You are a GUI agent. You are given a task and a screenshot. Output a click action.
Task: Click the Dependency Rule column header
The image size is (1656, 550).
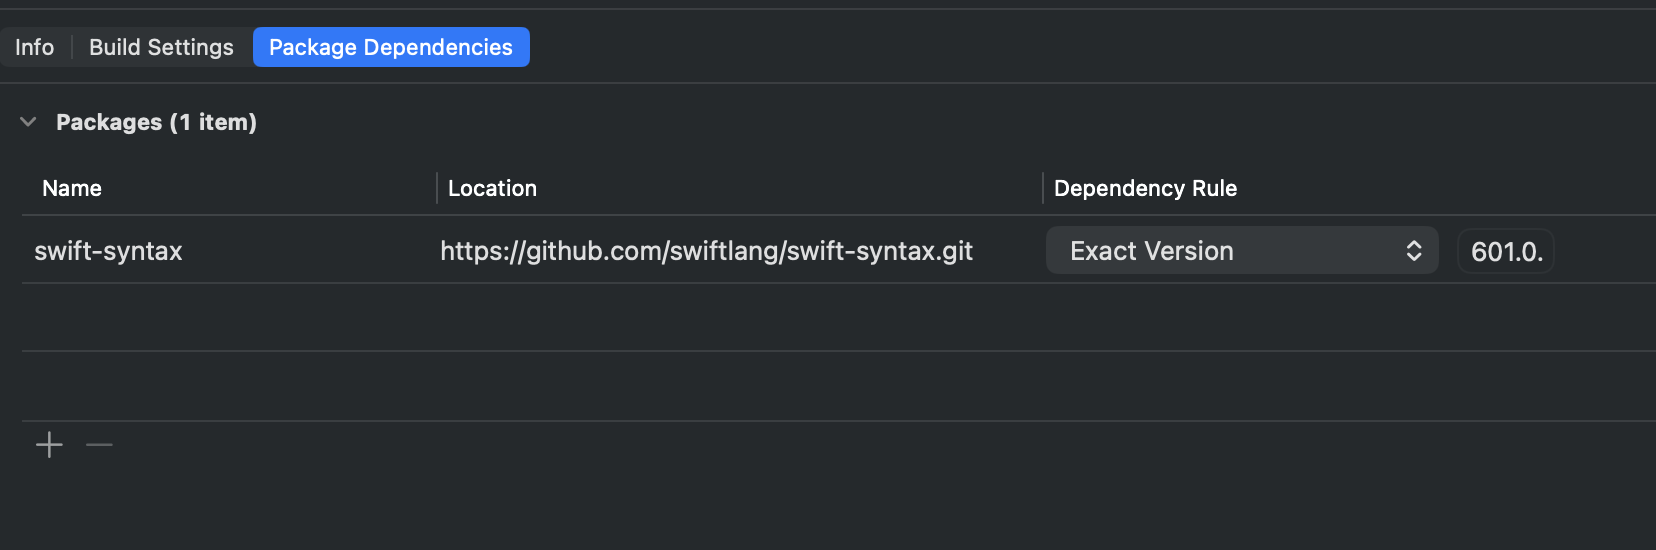tap(1145, 188)
